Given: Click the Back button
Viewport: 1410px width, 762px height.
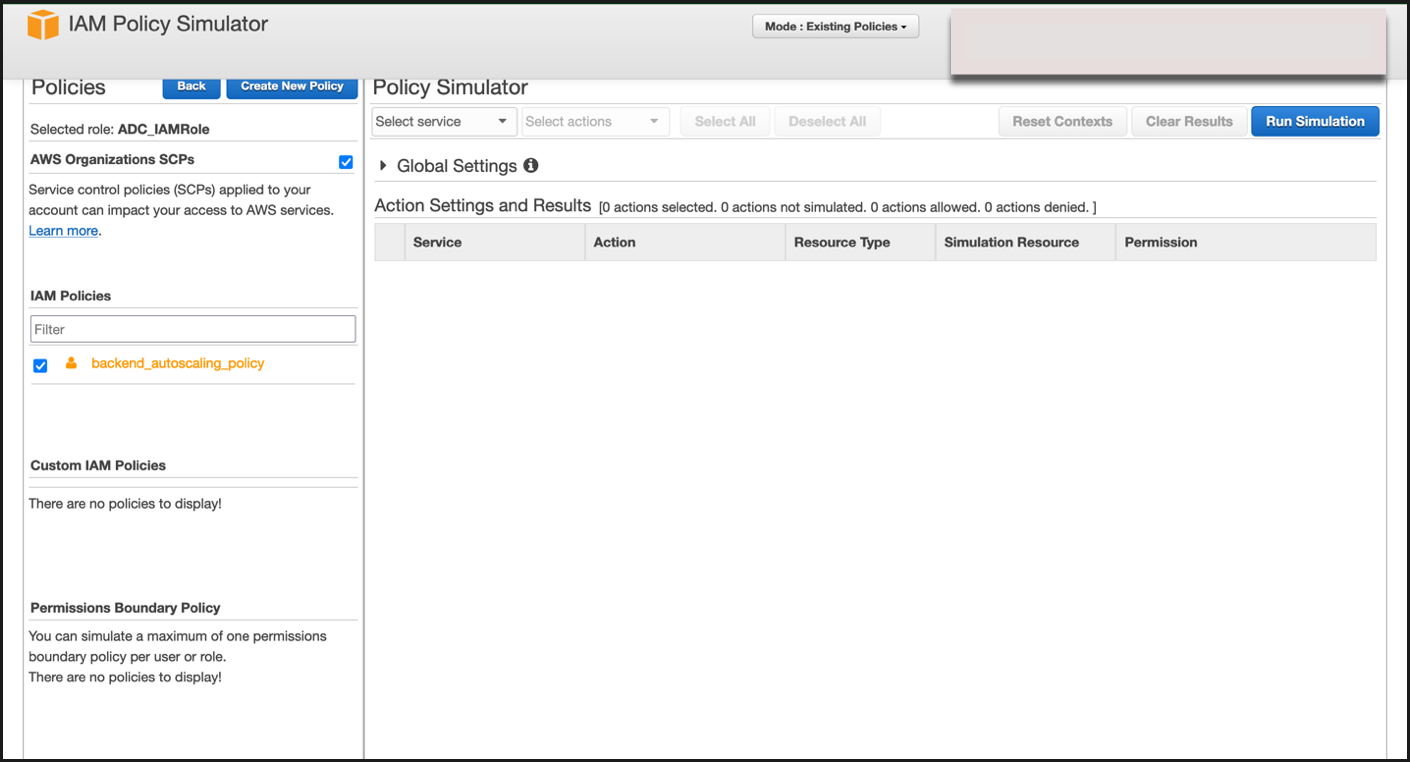Looking at the screenshot, I should tap(191, 86).
